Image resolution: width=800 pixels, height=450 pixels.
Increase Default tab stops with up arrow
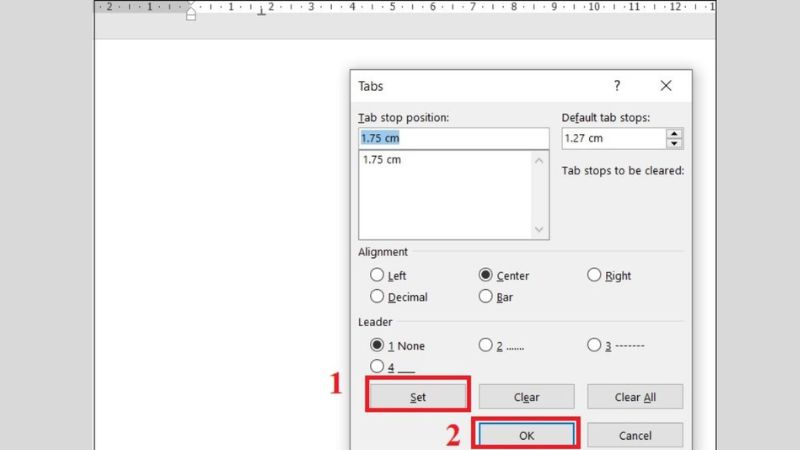click(x=674, y=134)
